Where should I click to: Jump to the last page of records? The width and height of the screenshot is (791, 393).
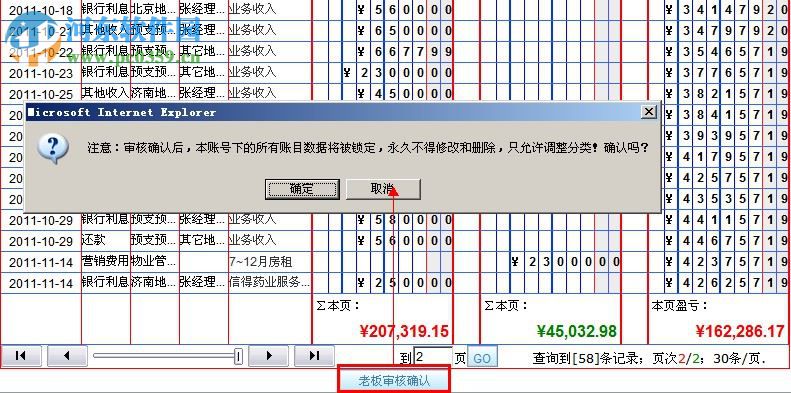[314, 356]
